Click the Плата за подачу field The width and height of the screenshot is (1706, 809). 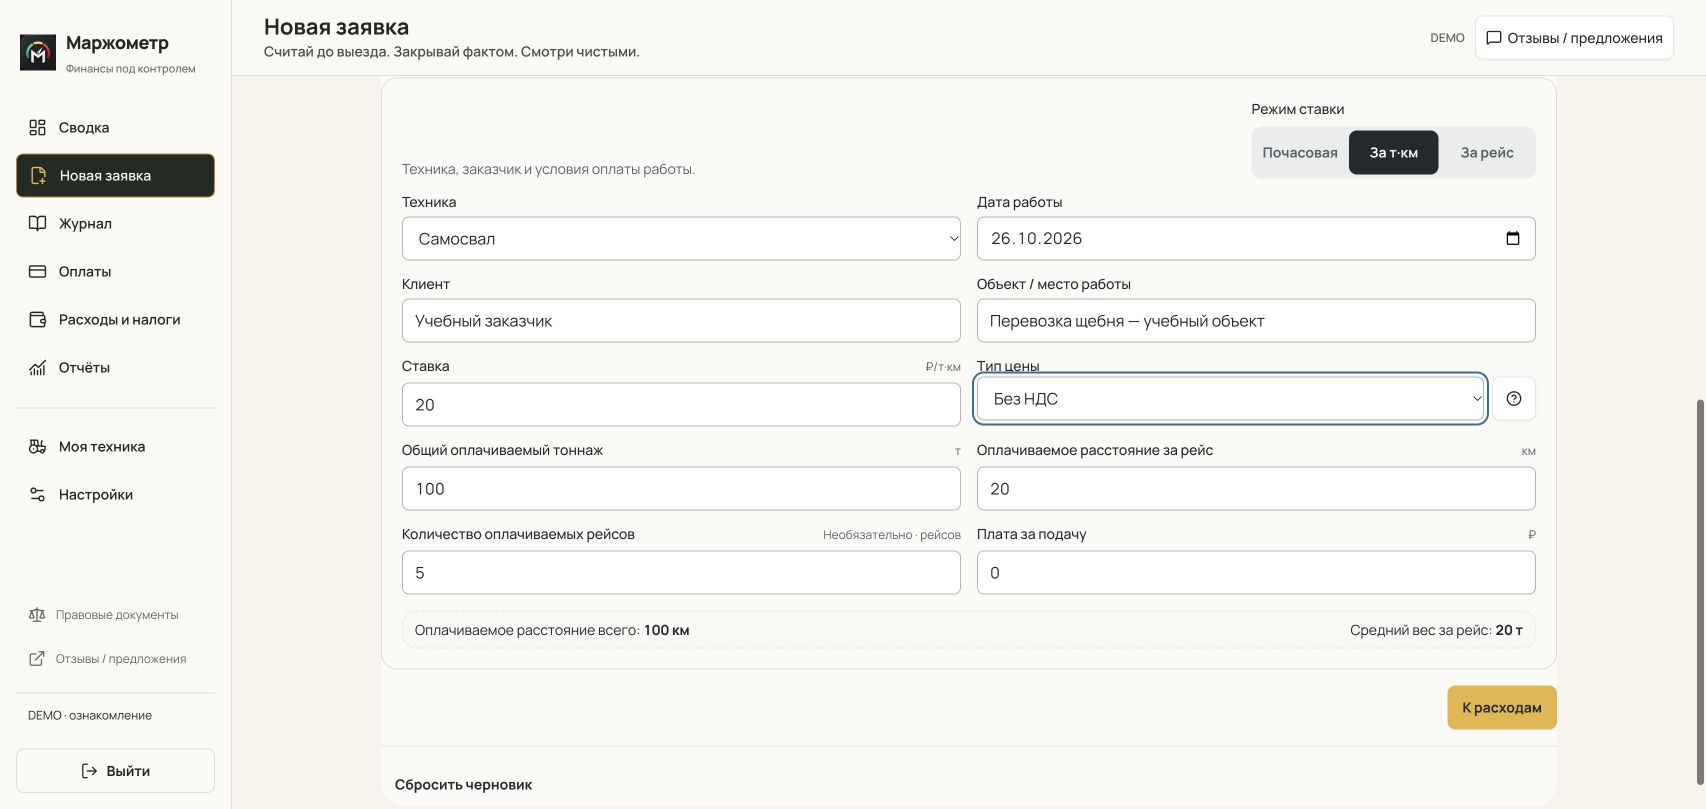1256,573
